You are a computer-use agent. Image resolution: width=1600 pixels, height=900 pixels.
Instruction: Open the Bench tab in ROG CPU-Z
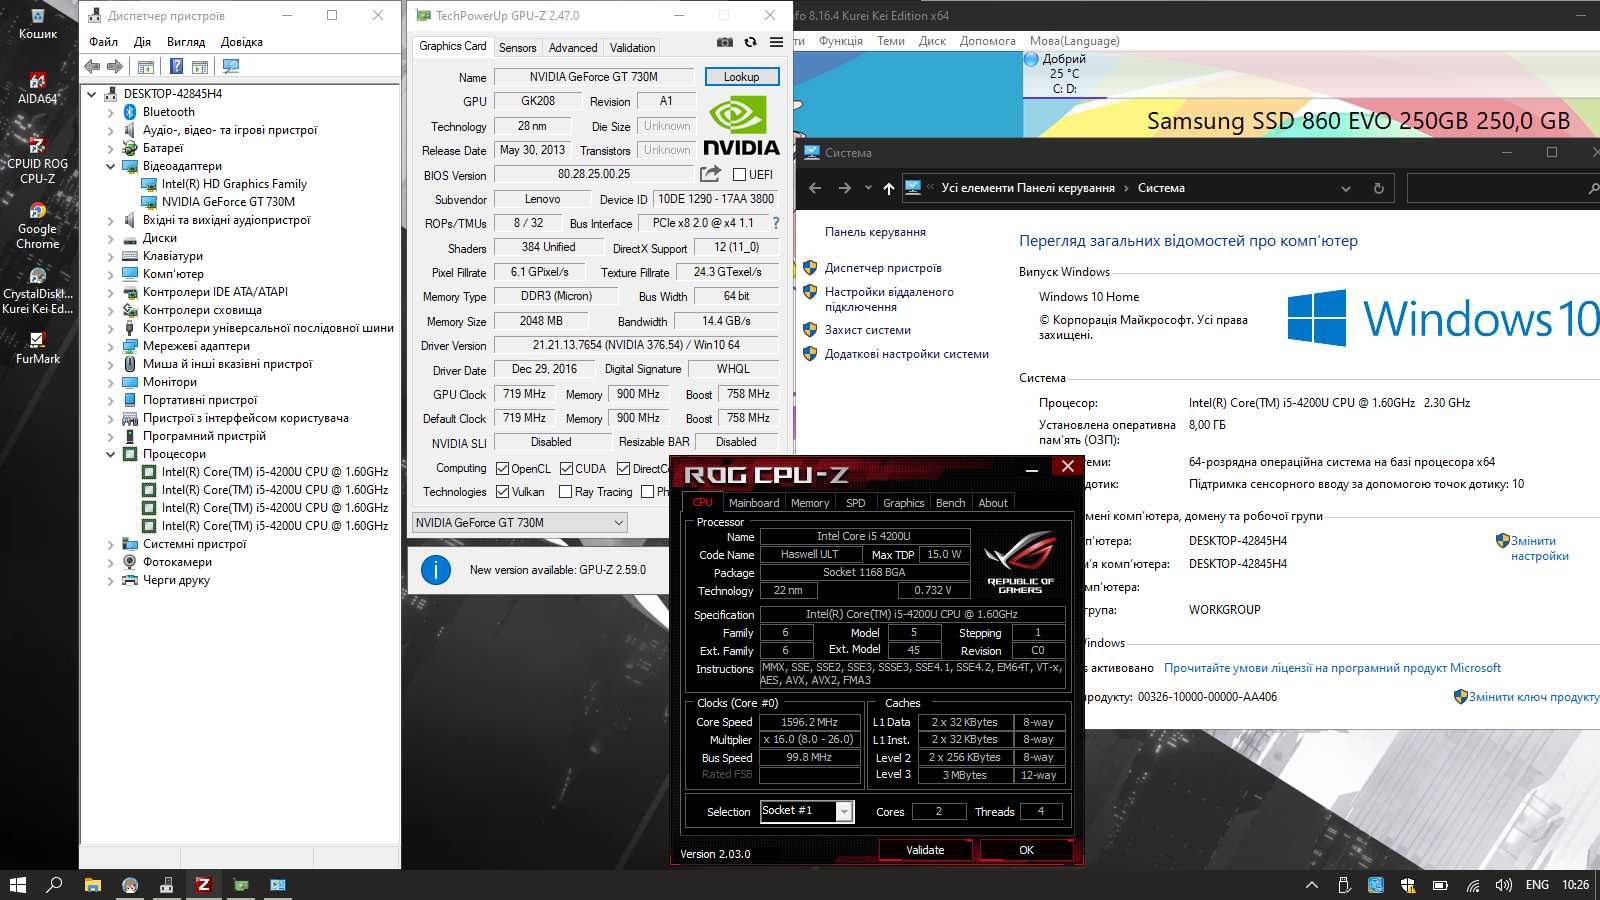pyautogui.click(x=950, y=503)
